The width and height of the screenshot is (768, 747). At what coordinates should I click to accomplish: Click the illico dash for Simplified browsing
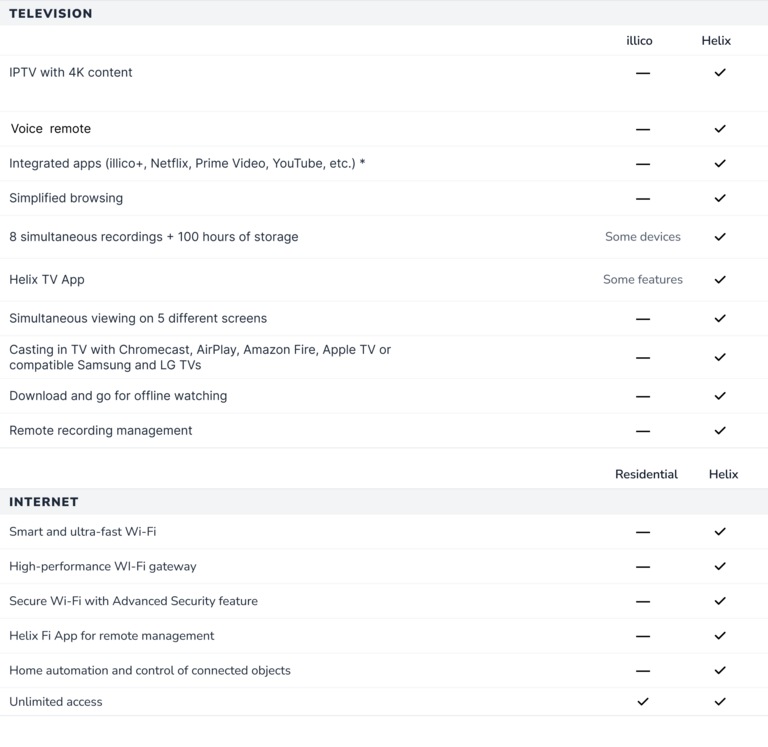[x=643, y=199]
